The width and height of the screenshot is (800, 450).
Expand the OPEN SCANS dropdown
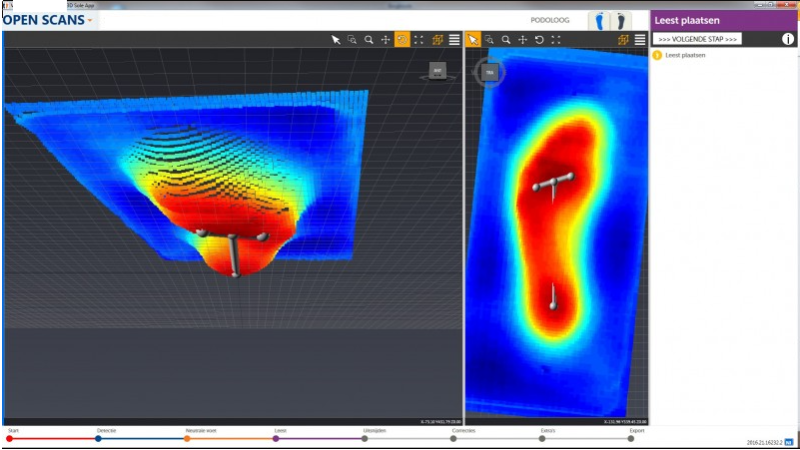pyautogui.click(x=89, y=20)
